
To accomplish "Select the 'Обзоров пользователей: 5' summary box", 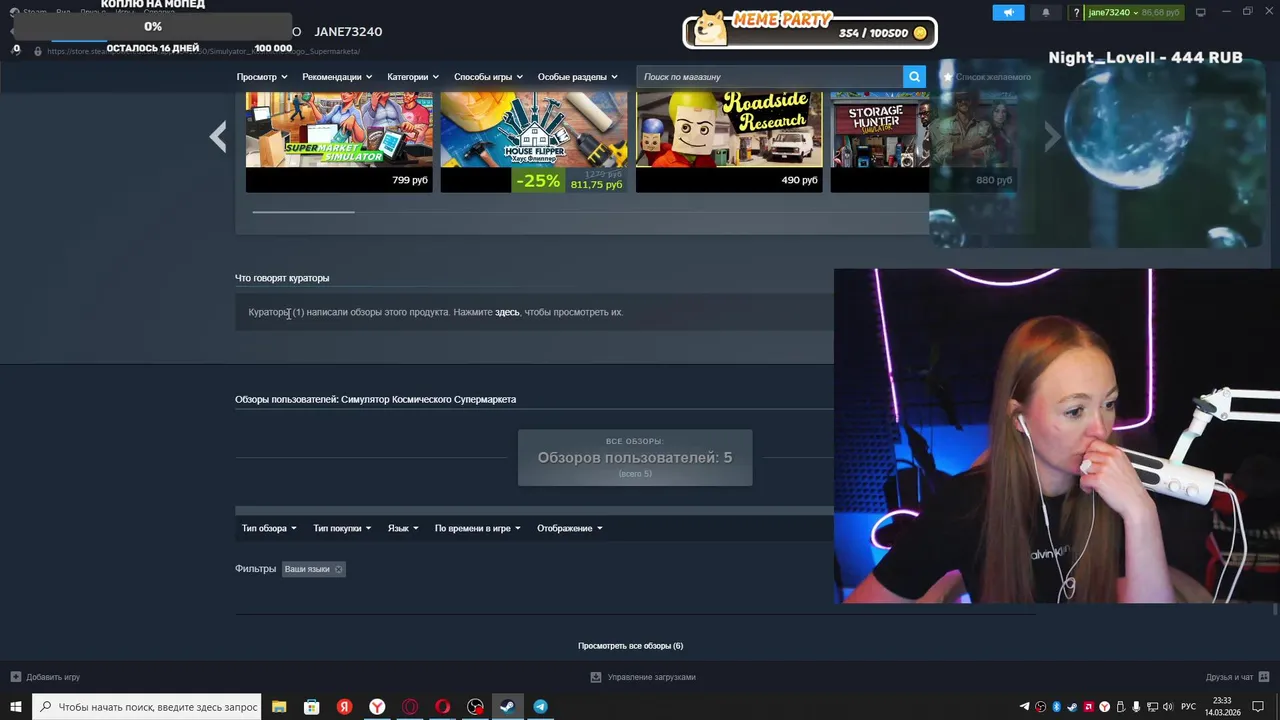I will tap(635, 457).
